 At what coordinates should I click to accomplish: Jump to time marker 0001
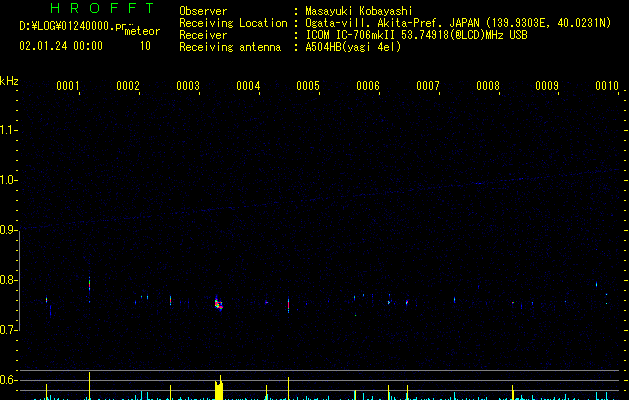67,86
